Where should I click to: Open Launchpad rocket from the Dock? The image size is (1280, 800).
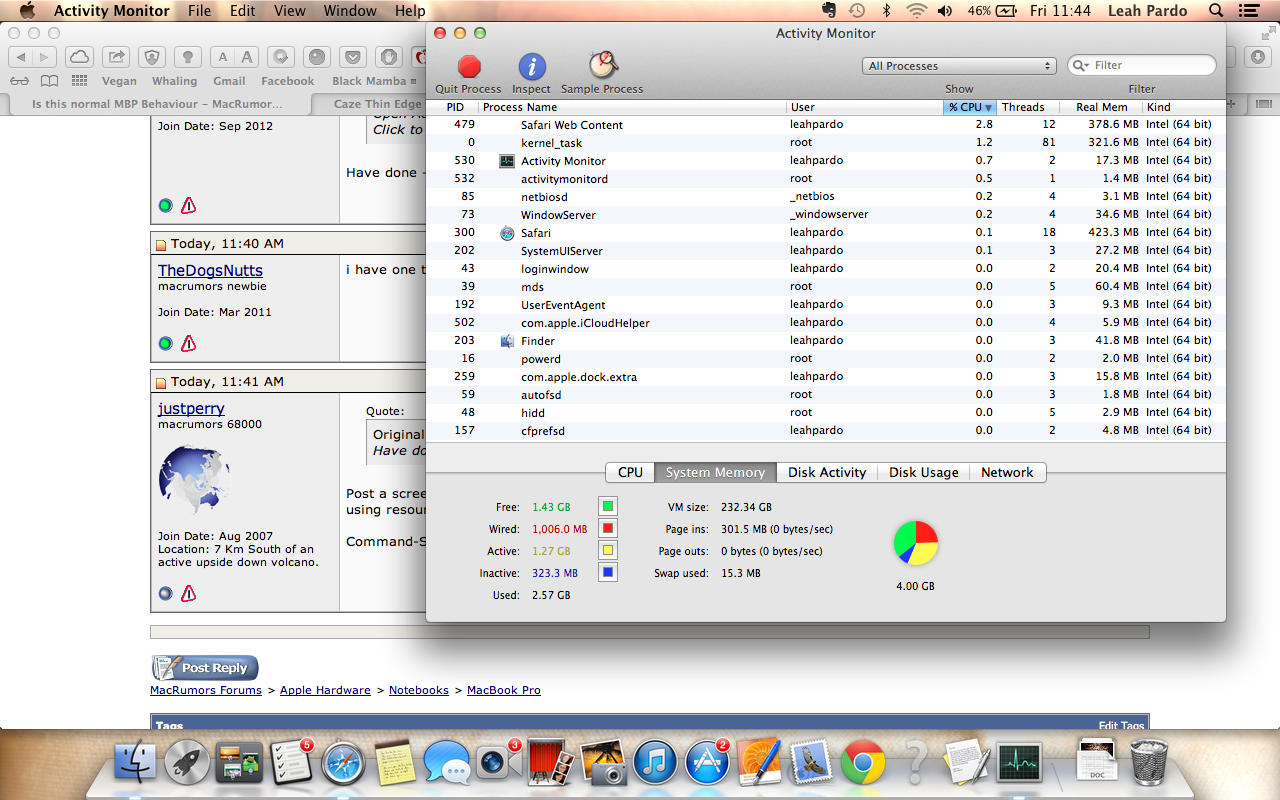(x=187, y=764)
